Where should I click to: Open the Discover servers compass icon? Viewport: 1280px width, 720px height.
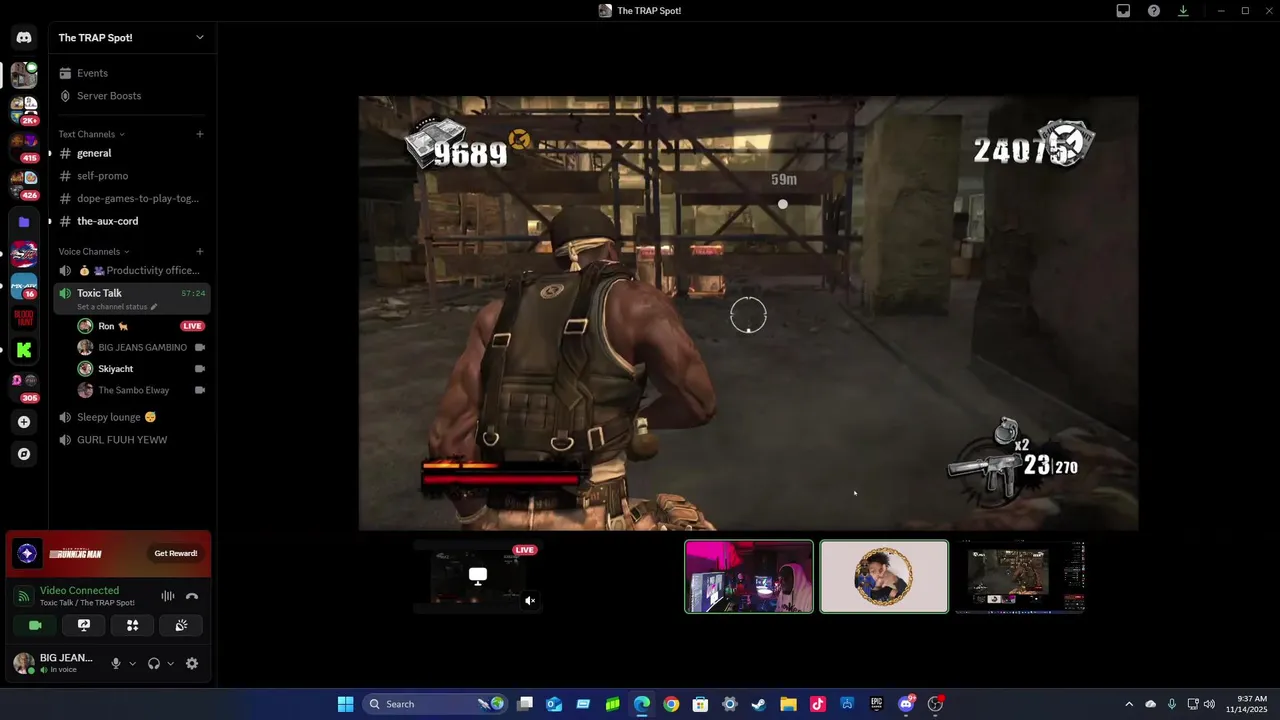[x=24, y=454]
